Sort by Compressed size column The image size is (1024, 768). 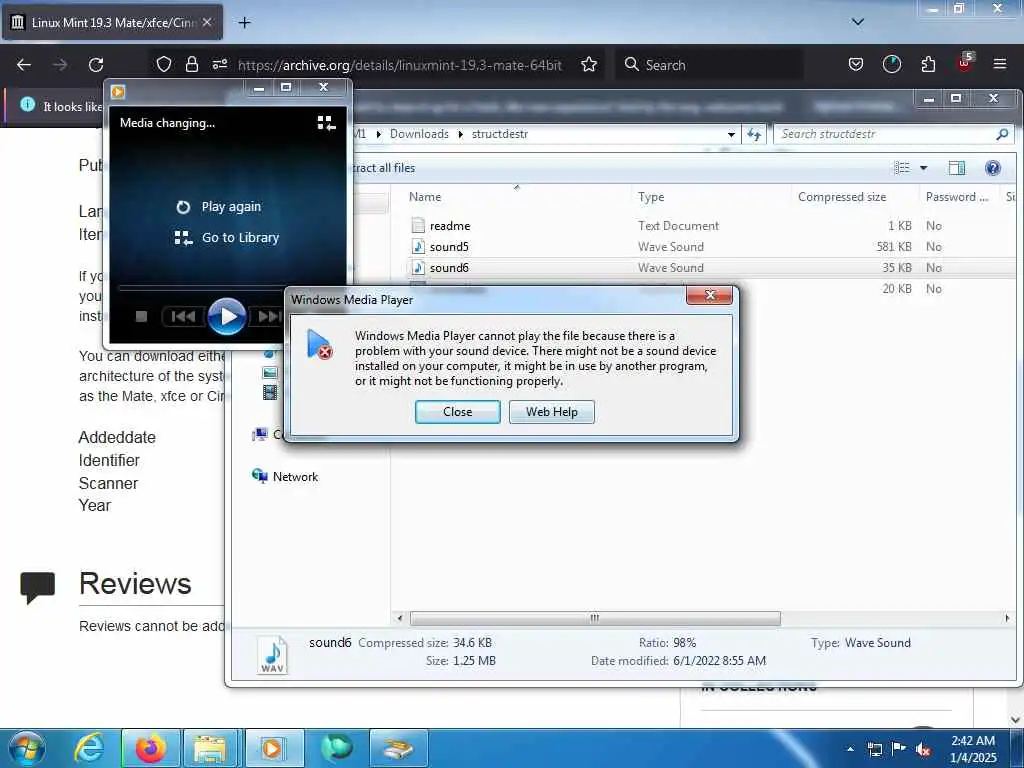coord(842,197)
